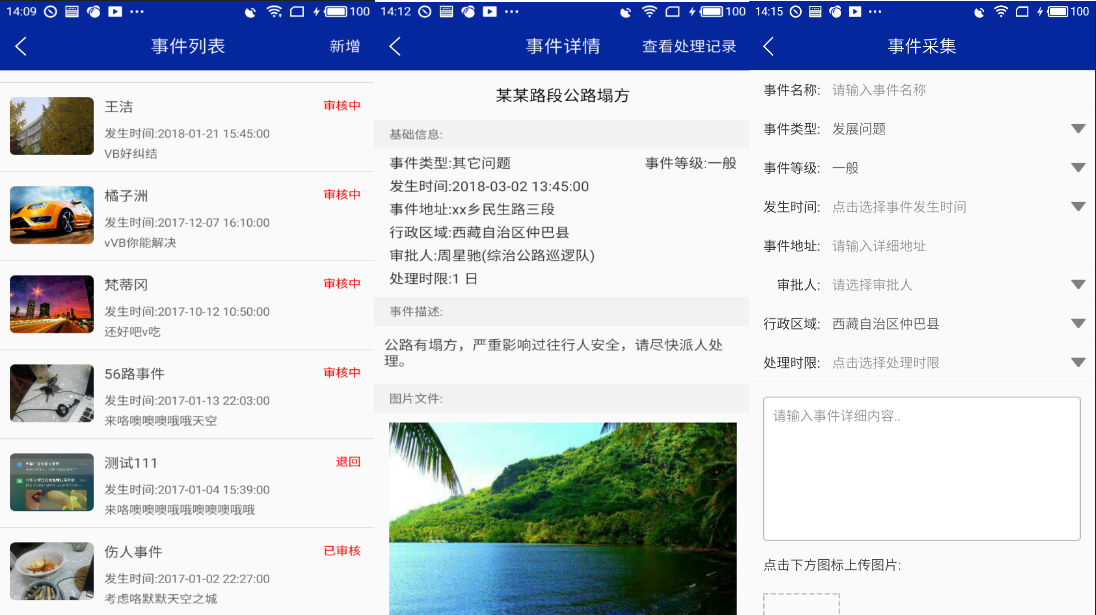Open the 56路事件 thumbnail

[52, 393]
